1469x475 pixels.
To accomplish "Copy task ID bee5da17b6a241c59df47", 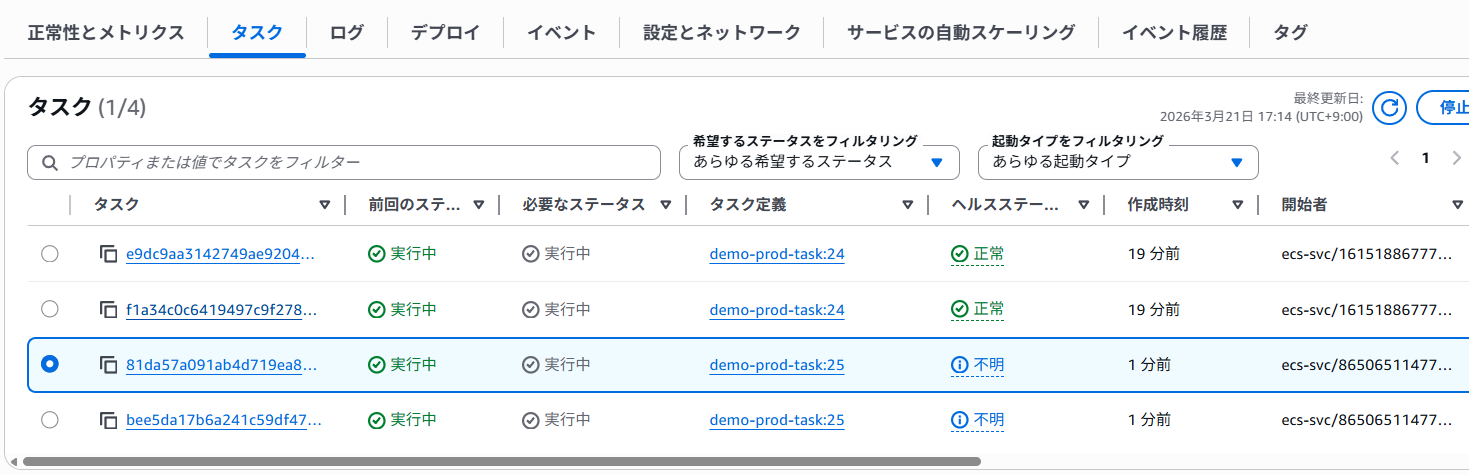I will coord(109,420).
